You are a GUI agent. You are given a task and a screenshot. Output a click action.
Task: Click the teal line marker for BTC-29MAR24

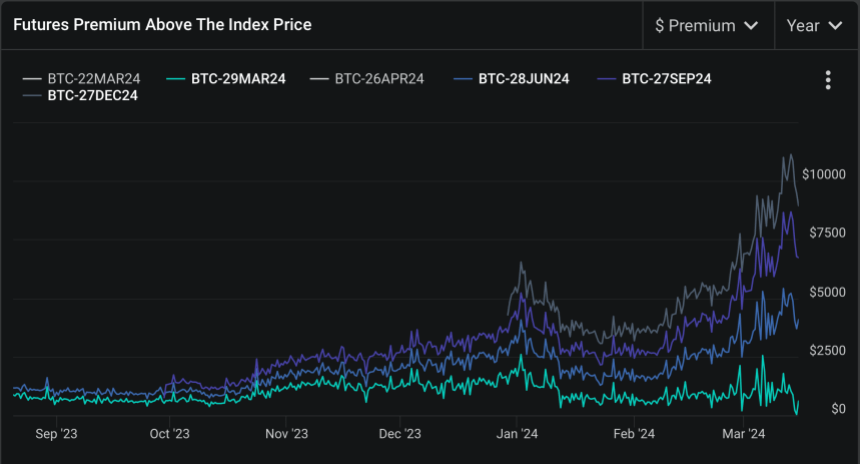click(175, 78)
